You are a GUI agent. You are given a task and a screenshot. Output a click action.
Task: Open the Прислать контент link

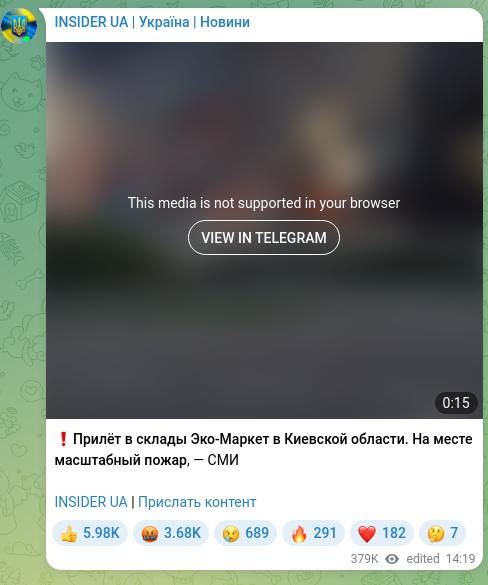tap(197, 502)
